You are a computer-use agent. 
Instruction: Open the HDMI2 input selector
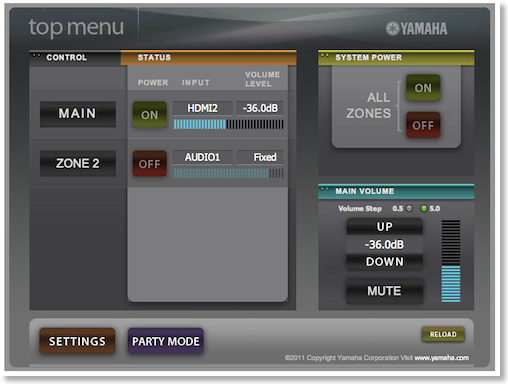202,108
